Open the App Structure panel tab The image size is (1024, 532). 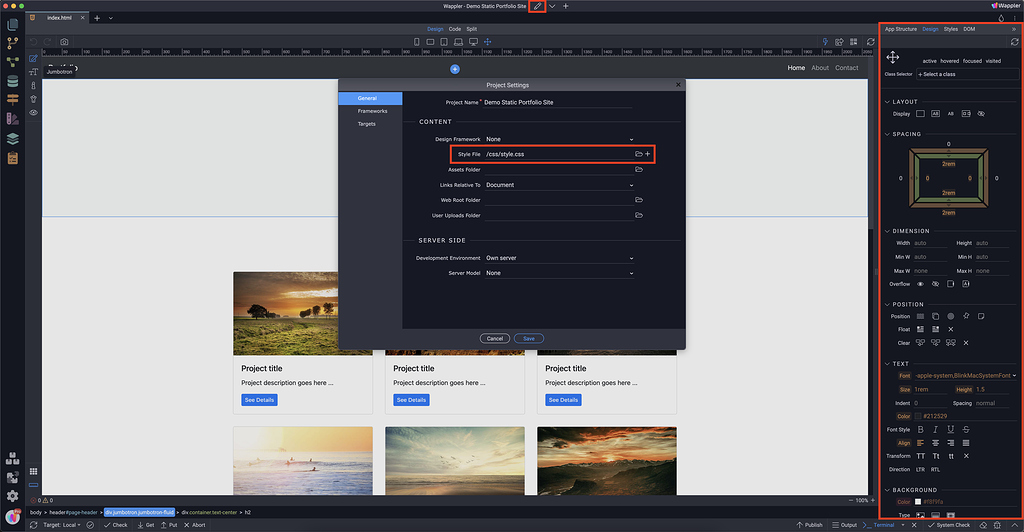[x=901, y=29]
